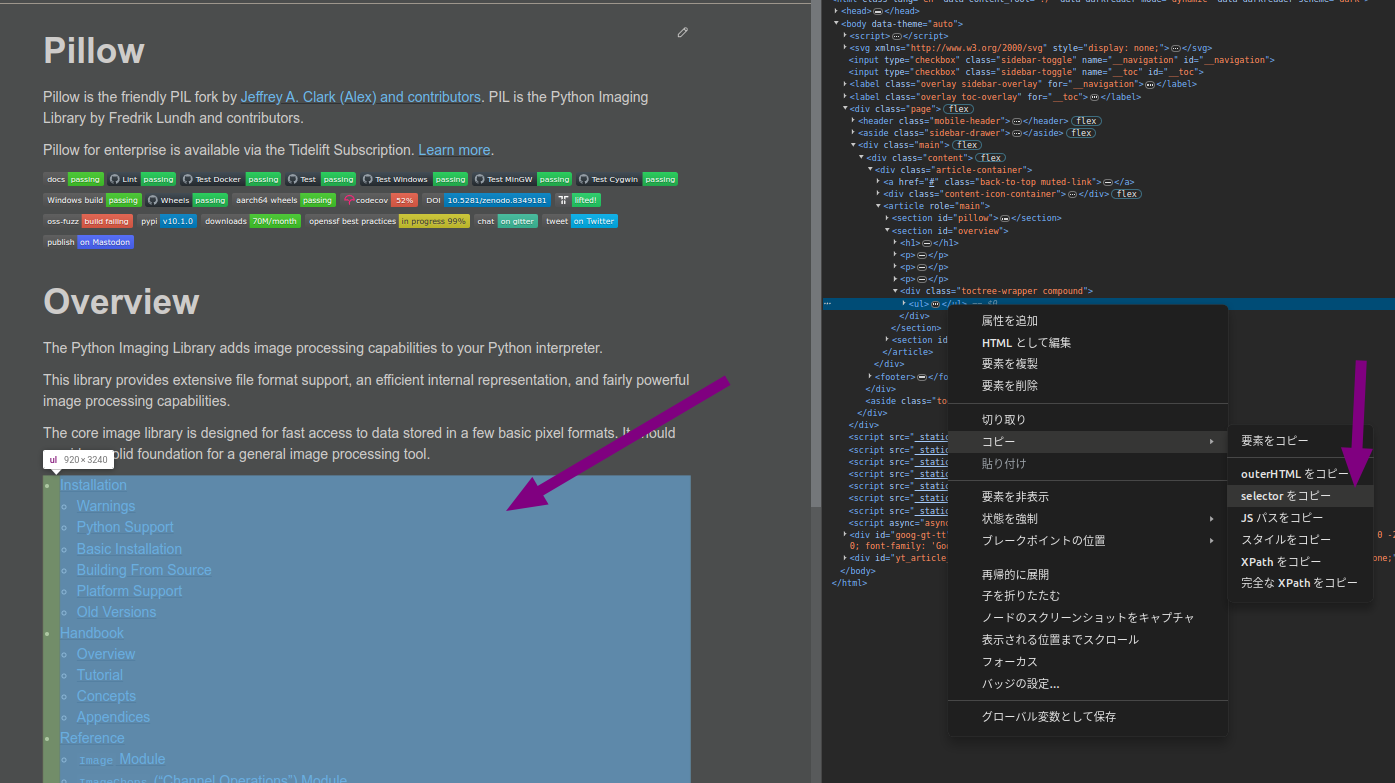Open the Tutorial link
Screen dimensions: 1395x783
100,675
